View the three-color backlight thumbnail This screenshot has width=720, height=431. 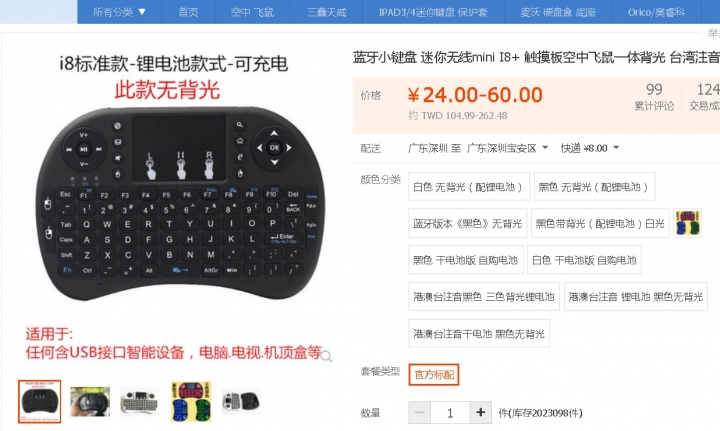(191, 402)
